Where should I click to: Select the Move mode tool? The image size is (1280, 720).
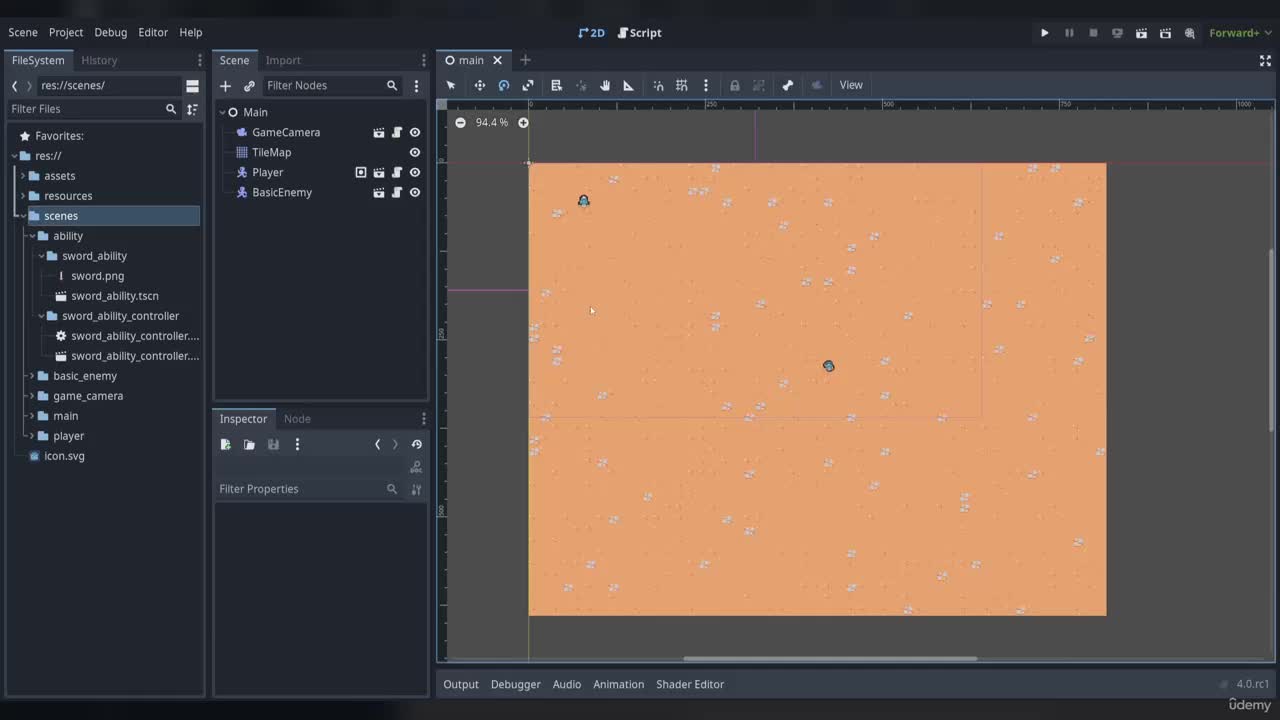[480, 85]
